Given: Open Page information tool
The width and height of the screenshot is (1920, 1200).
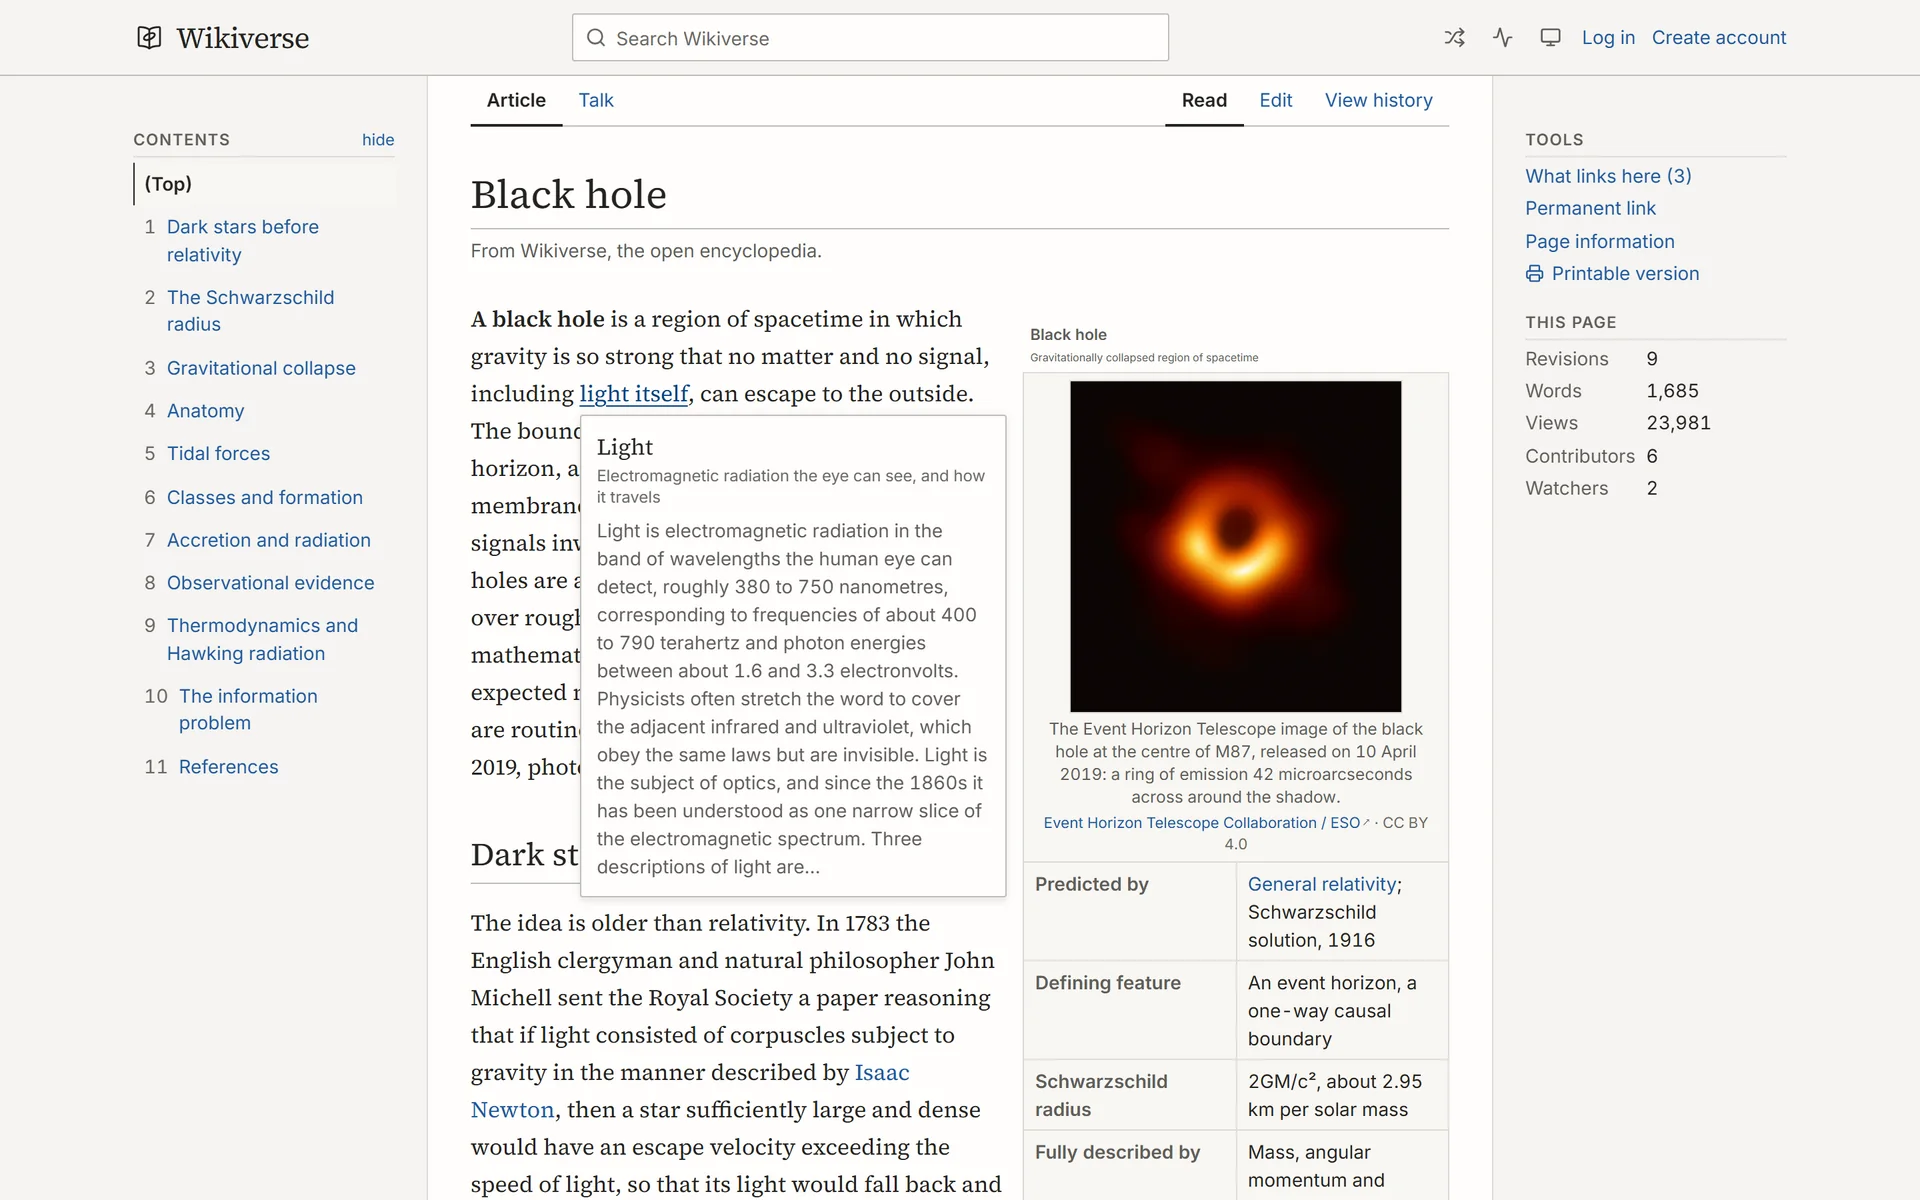Looking at the screenshot, I should [x=1599, y=241].
